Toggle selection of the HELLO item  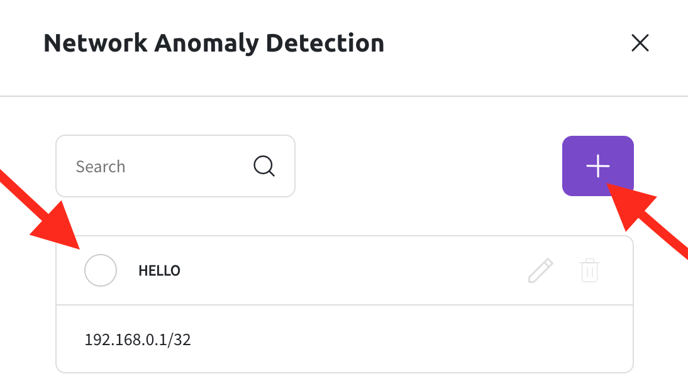click(100, 270)
